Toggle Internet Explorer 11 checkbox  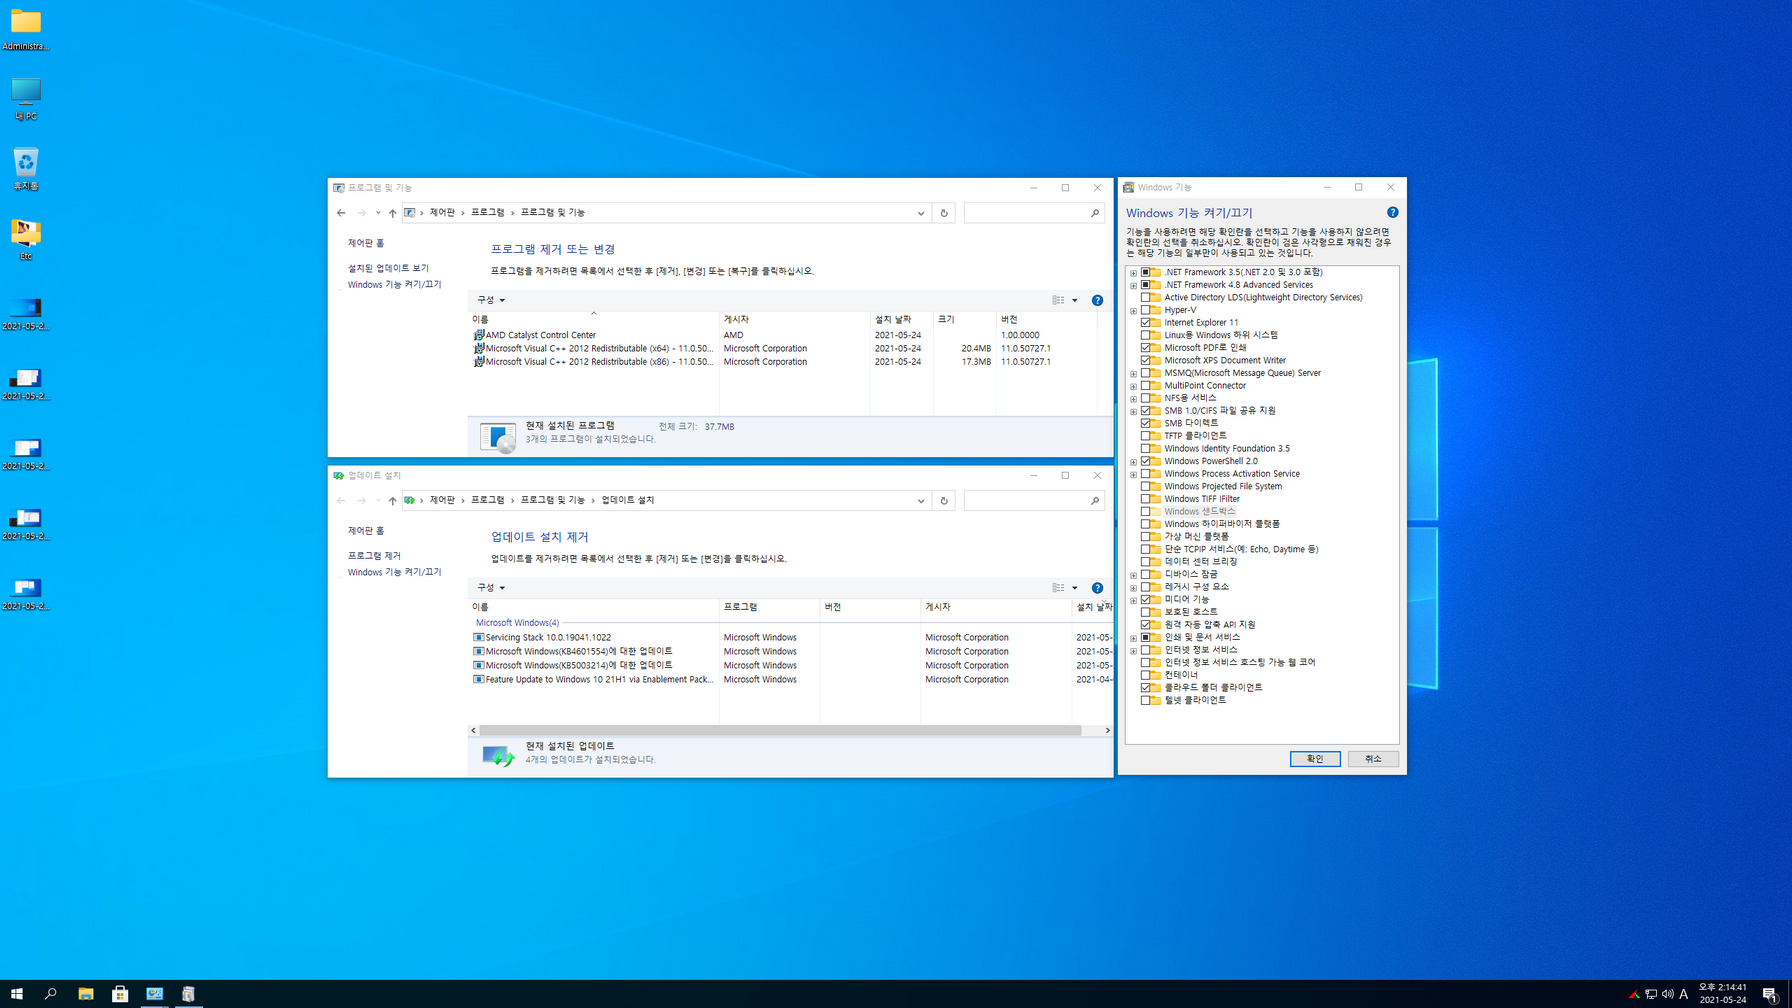pos(1146,322)
